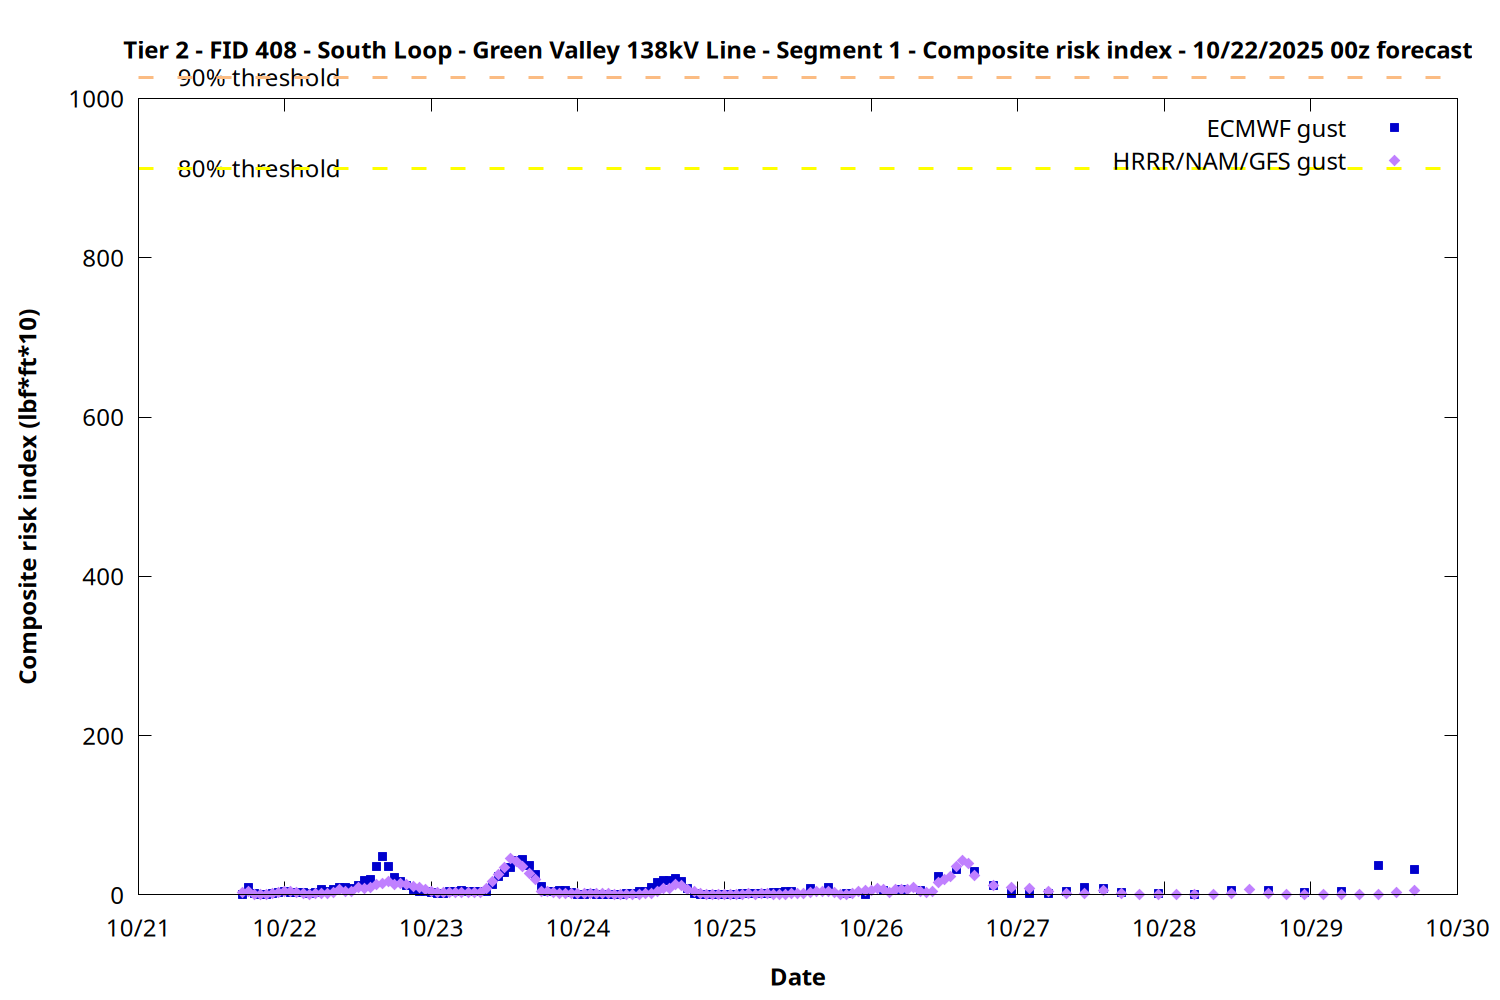
Task: Select the highest blue ECMWF point after 10/22
Action: coord(382,857)
